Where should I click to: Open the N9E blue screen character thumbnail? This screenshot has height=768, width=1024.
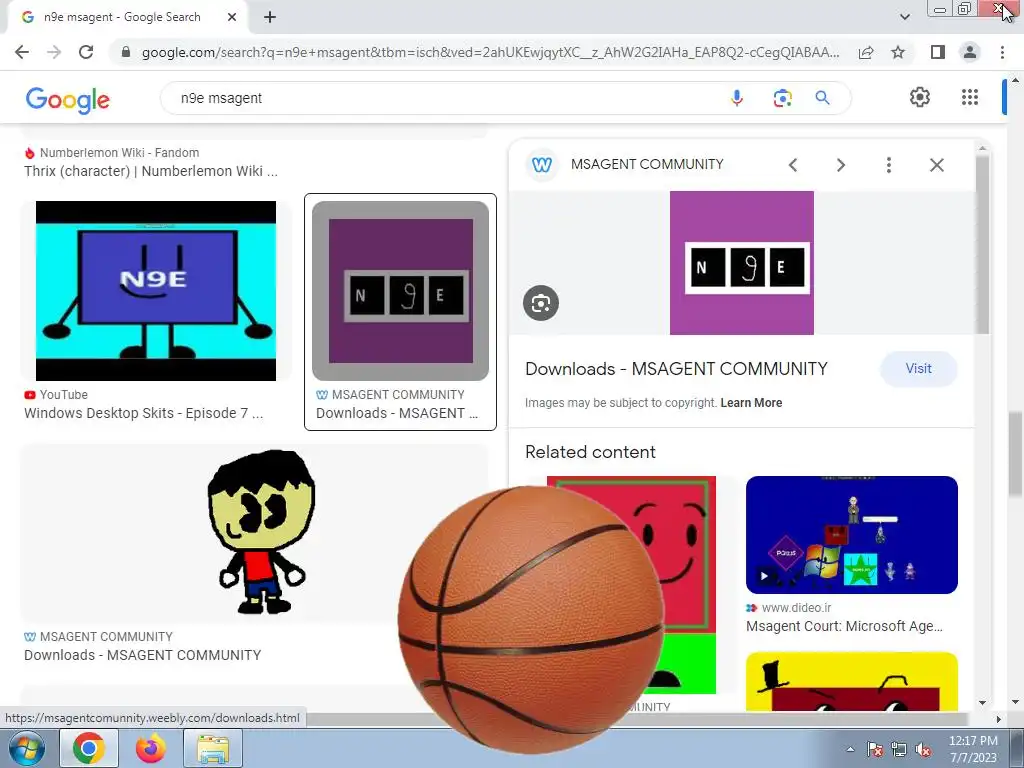pos(156,291)
